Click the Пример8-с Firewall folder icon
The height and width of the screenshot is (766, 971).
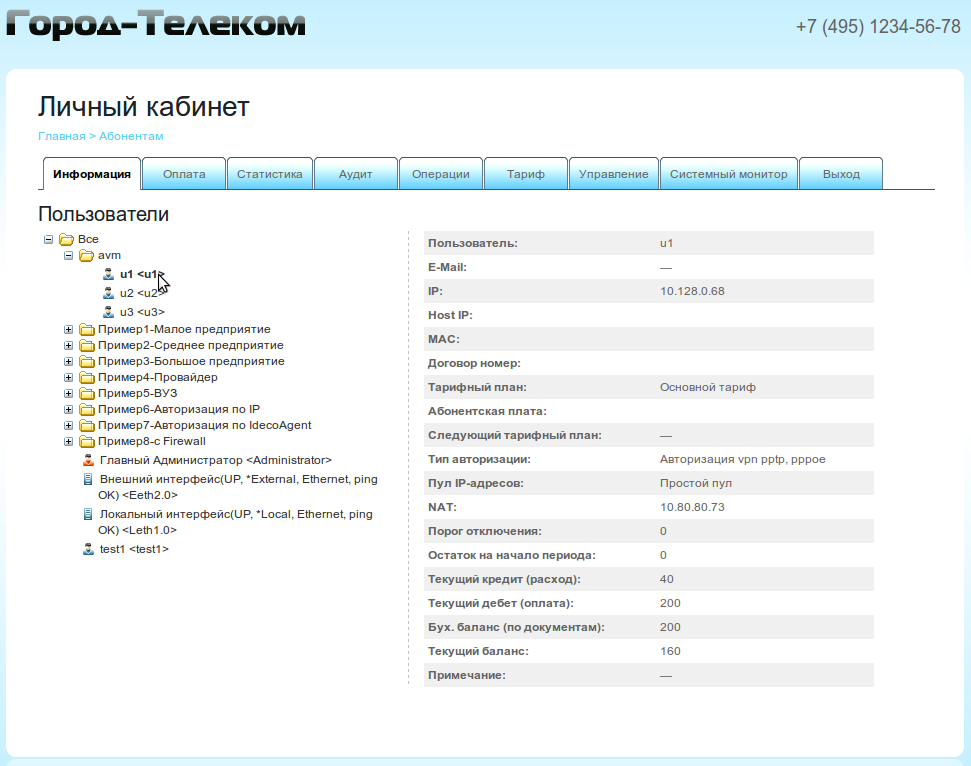tap(87, 442)
